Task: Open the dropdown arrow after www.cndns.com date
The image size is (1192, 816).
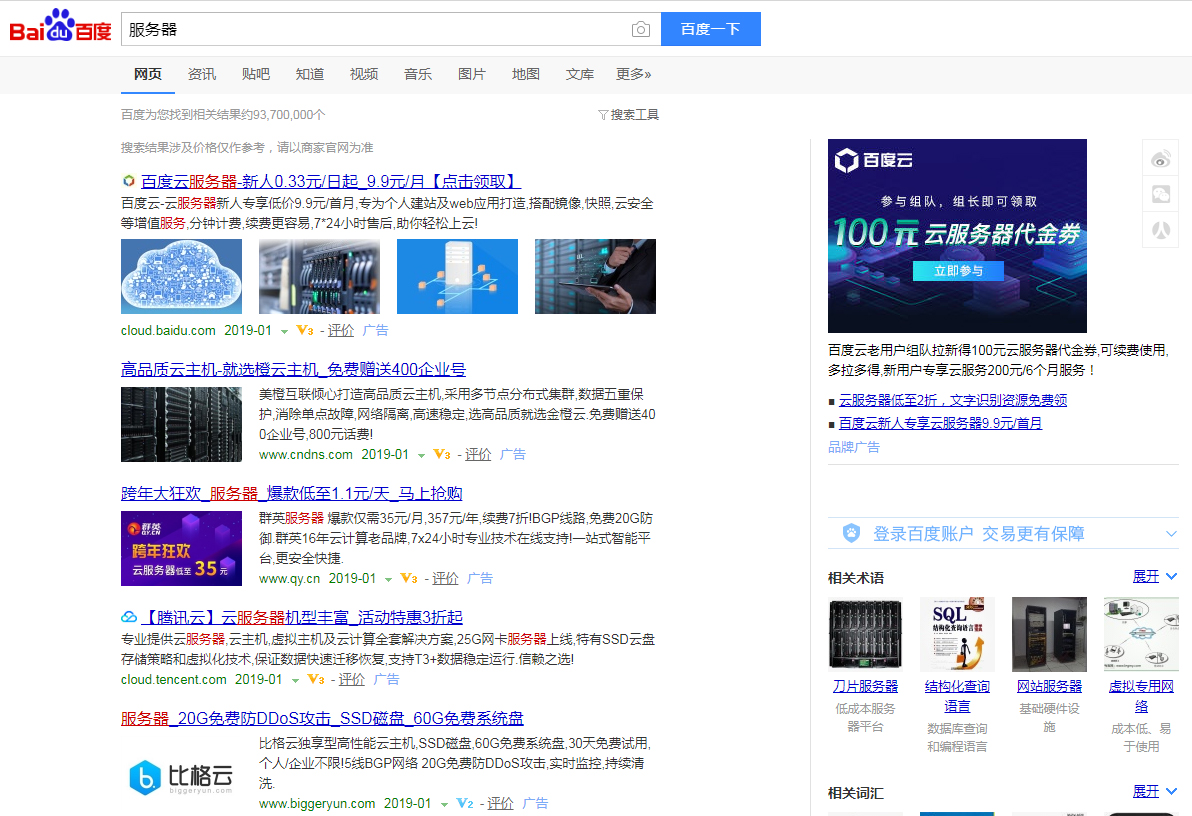Action: (x=421, y=456)
